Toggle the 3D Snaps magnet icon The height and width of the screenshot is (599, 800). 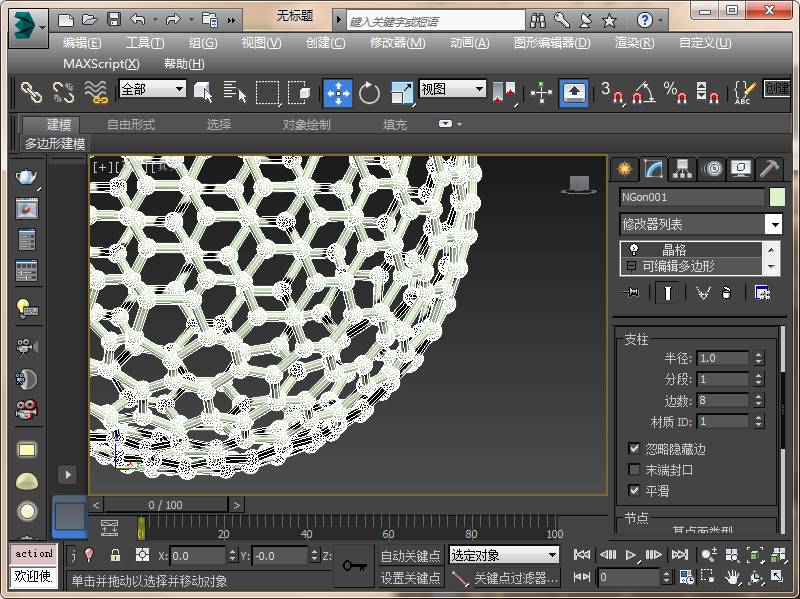[612, 92]
